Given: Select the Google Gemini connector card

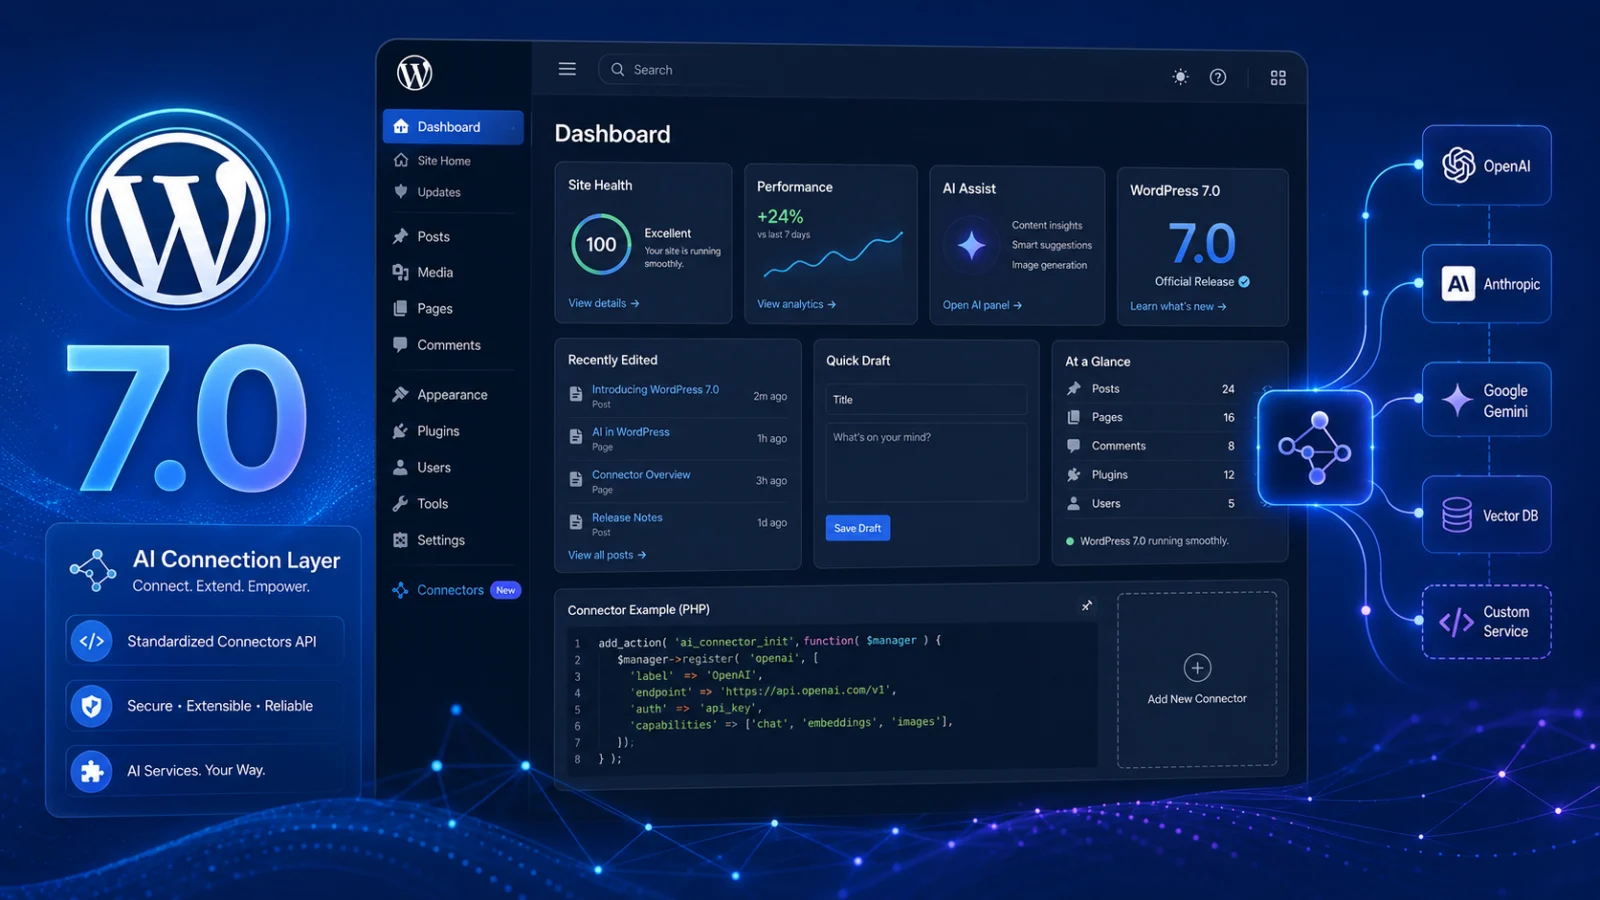Looking at the screenshot, I should click(x=1487, y=400).
